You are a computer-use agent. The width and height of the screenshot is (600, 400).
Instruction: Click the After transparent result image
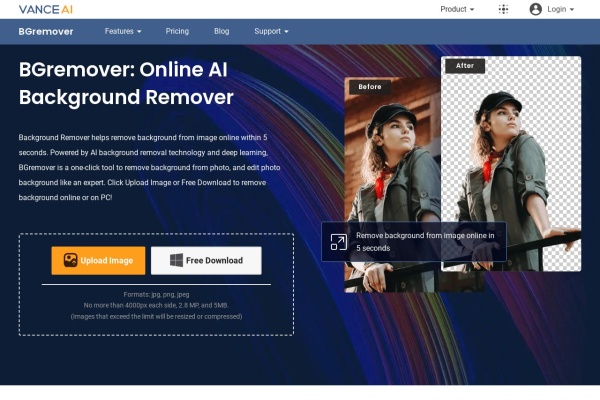pyautogui.click(x=511, y=164)
